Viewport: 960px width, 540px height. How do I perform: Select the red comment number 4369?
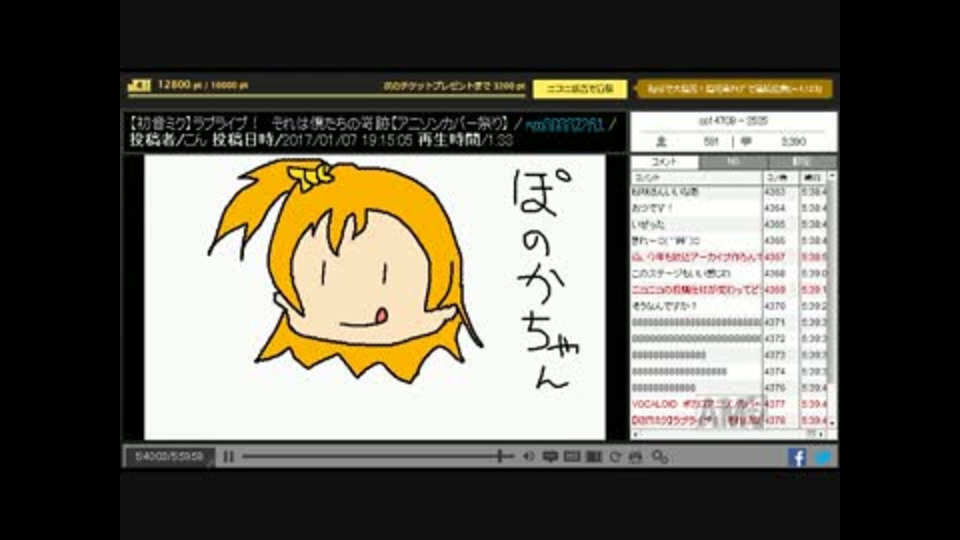[729, 290]
